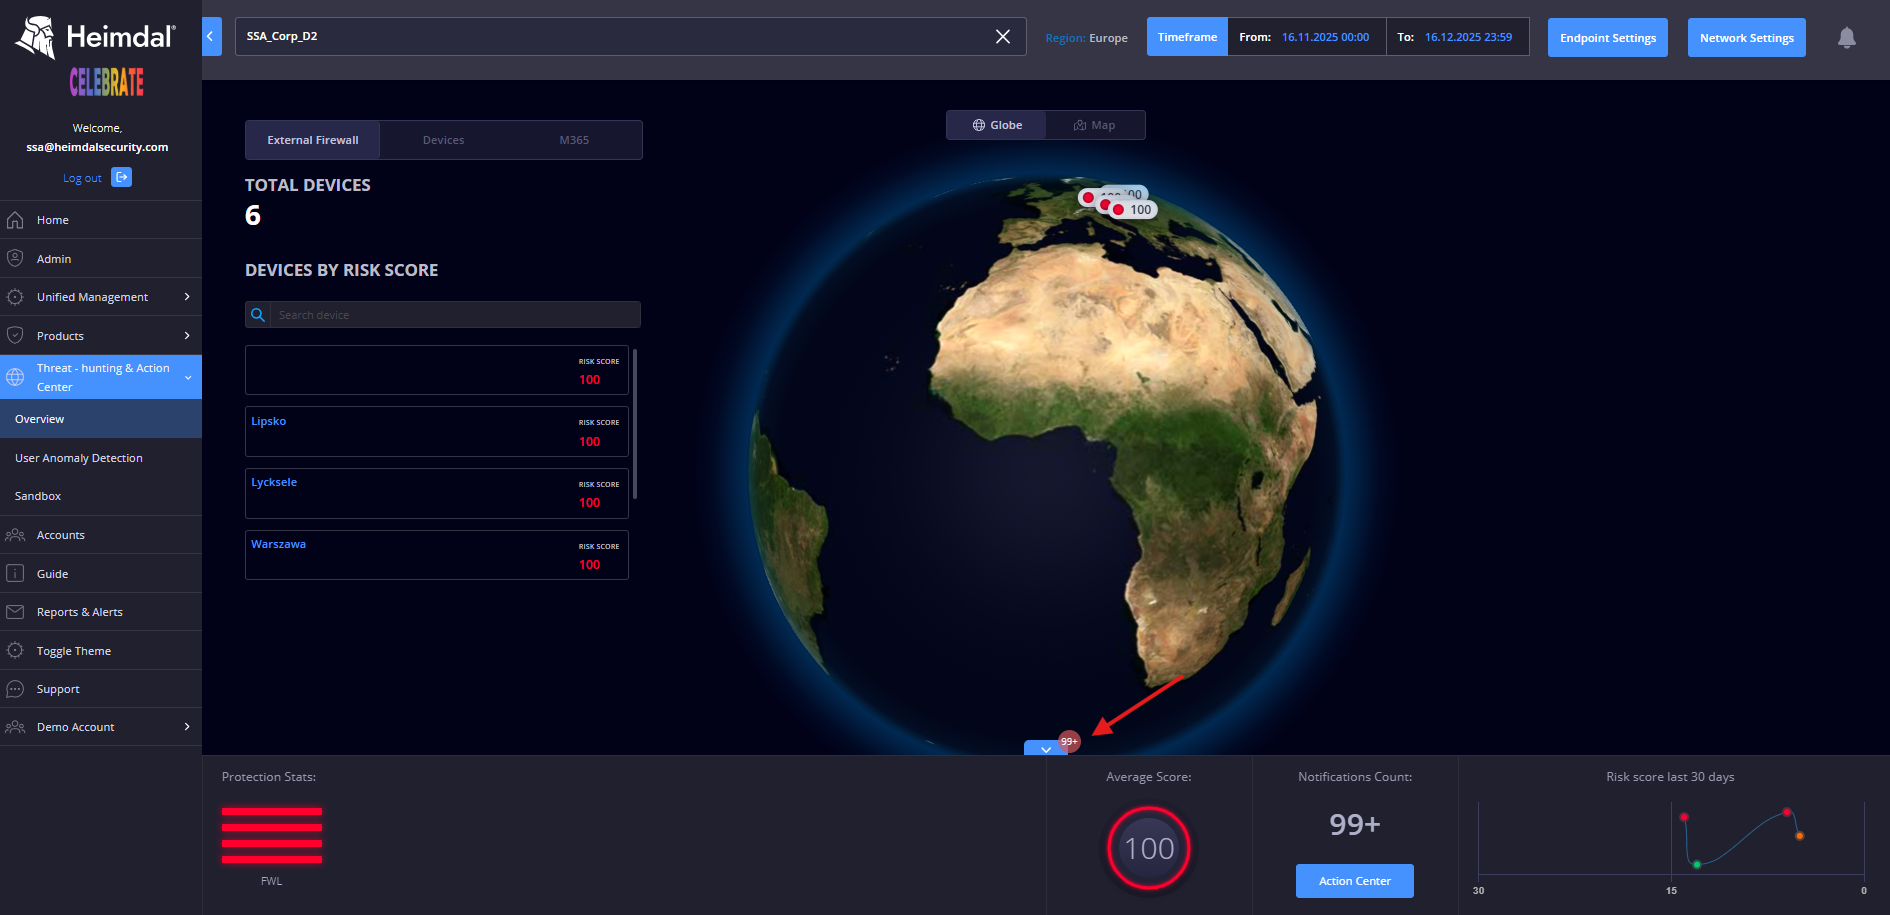Open Network Settings
The height and width of the screenshot is (915, 1890).
point(1747,38)
